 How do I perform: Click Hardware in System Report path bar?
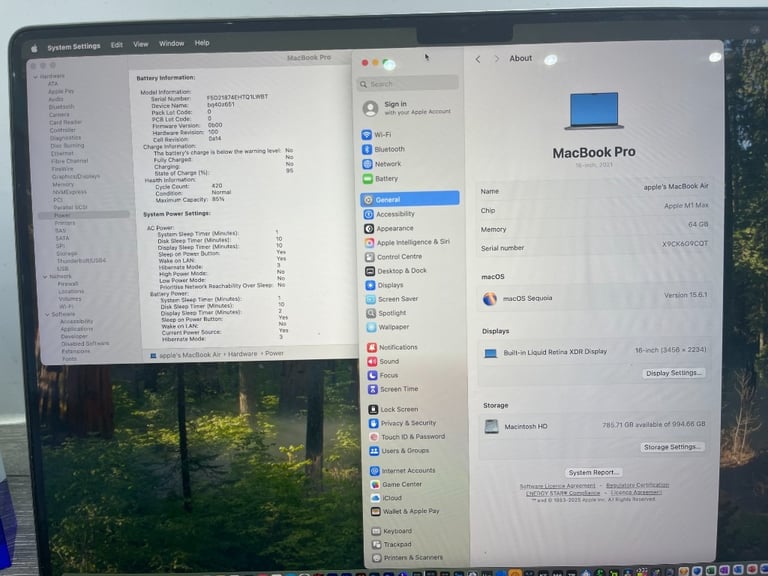point(242,354)
